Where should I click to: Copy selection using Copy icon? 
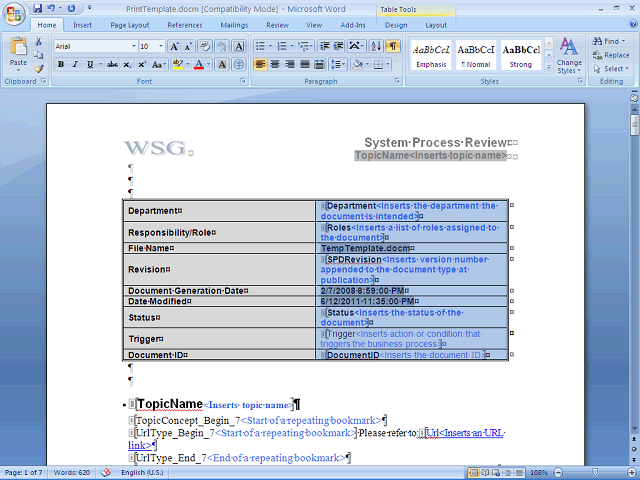39,55
